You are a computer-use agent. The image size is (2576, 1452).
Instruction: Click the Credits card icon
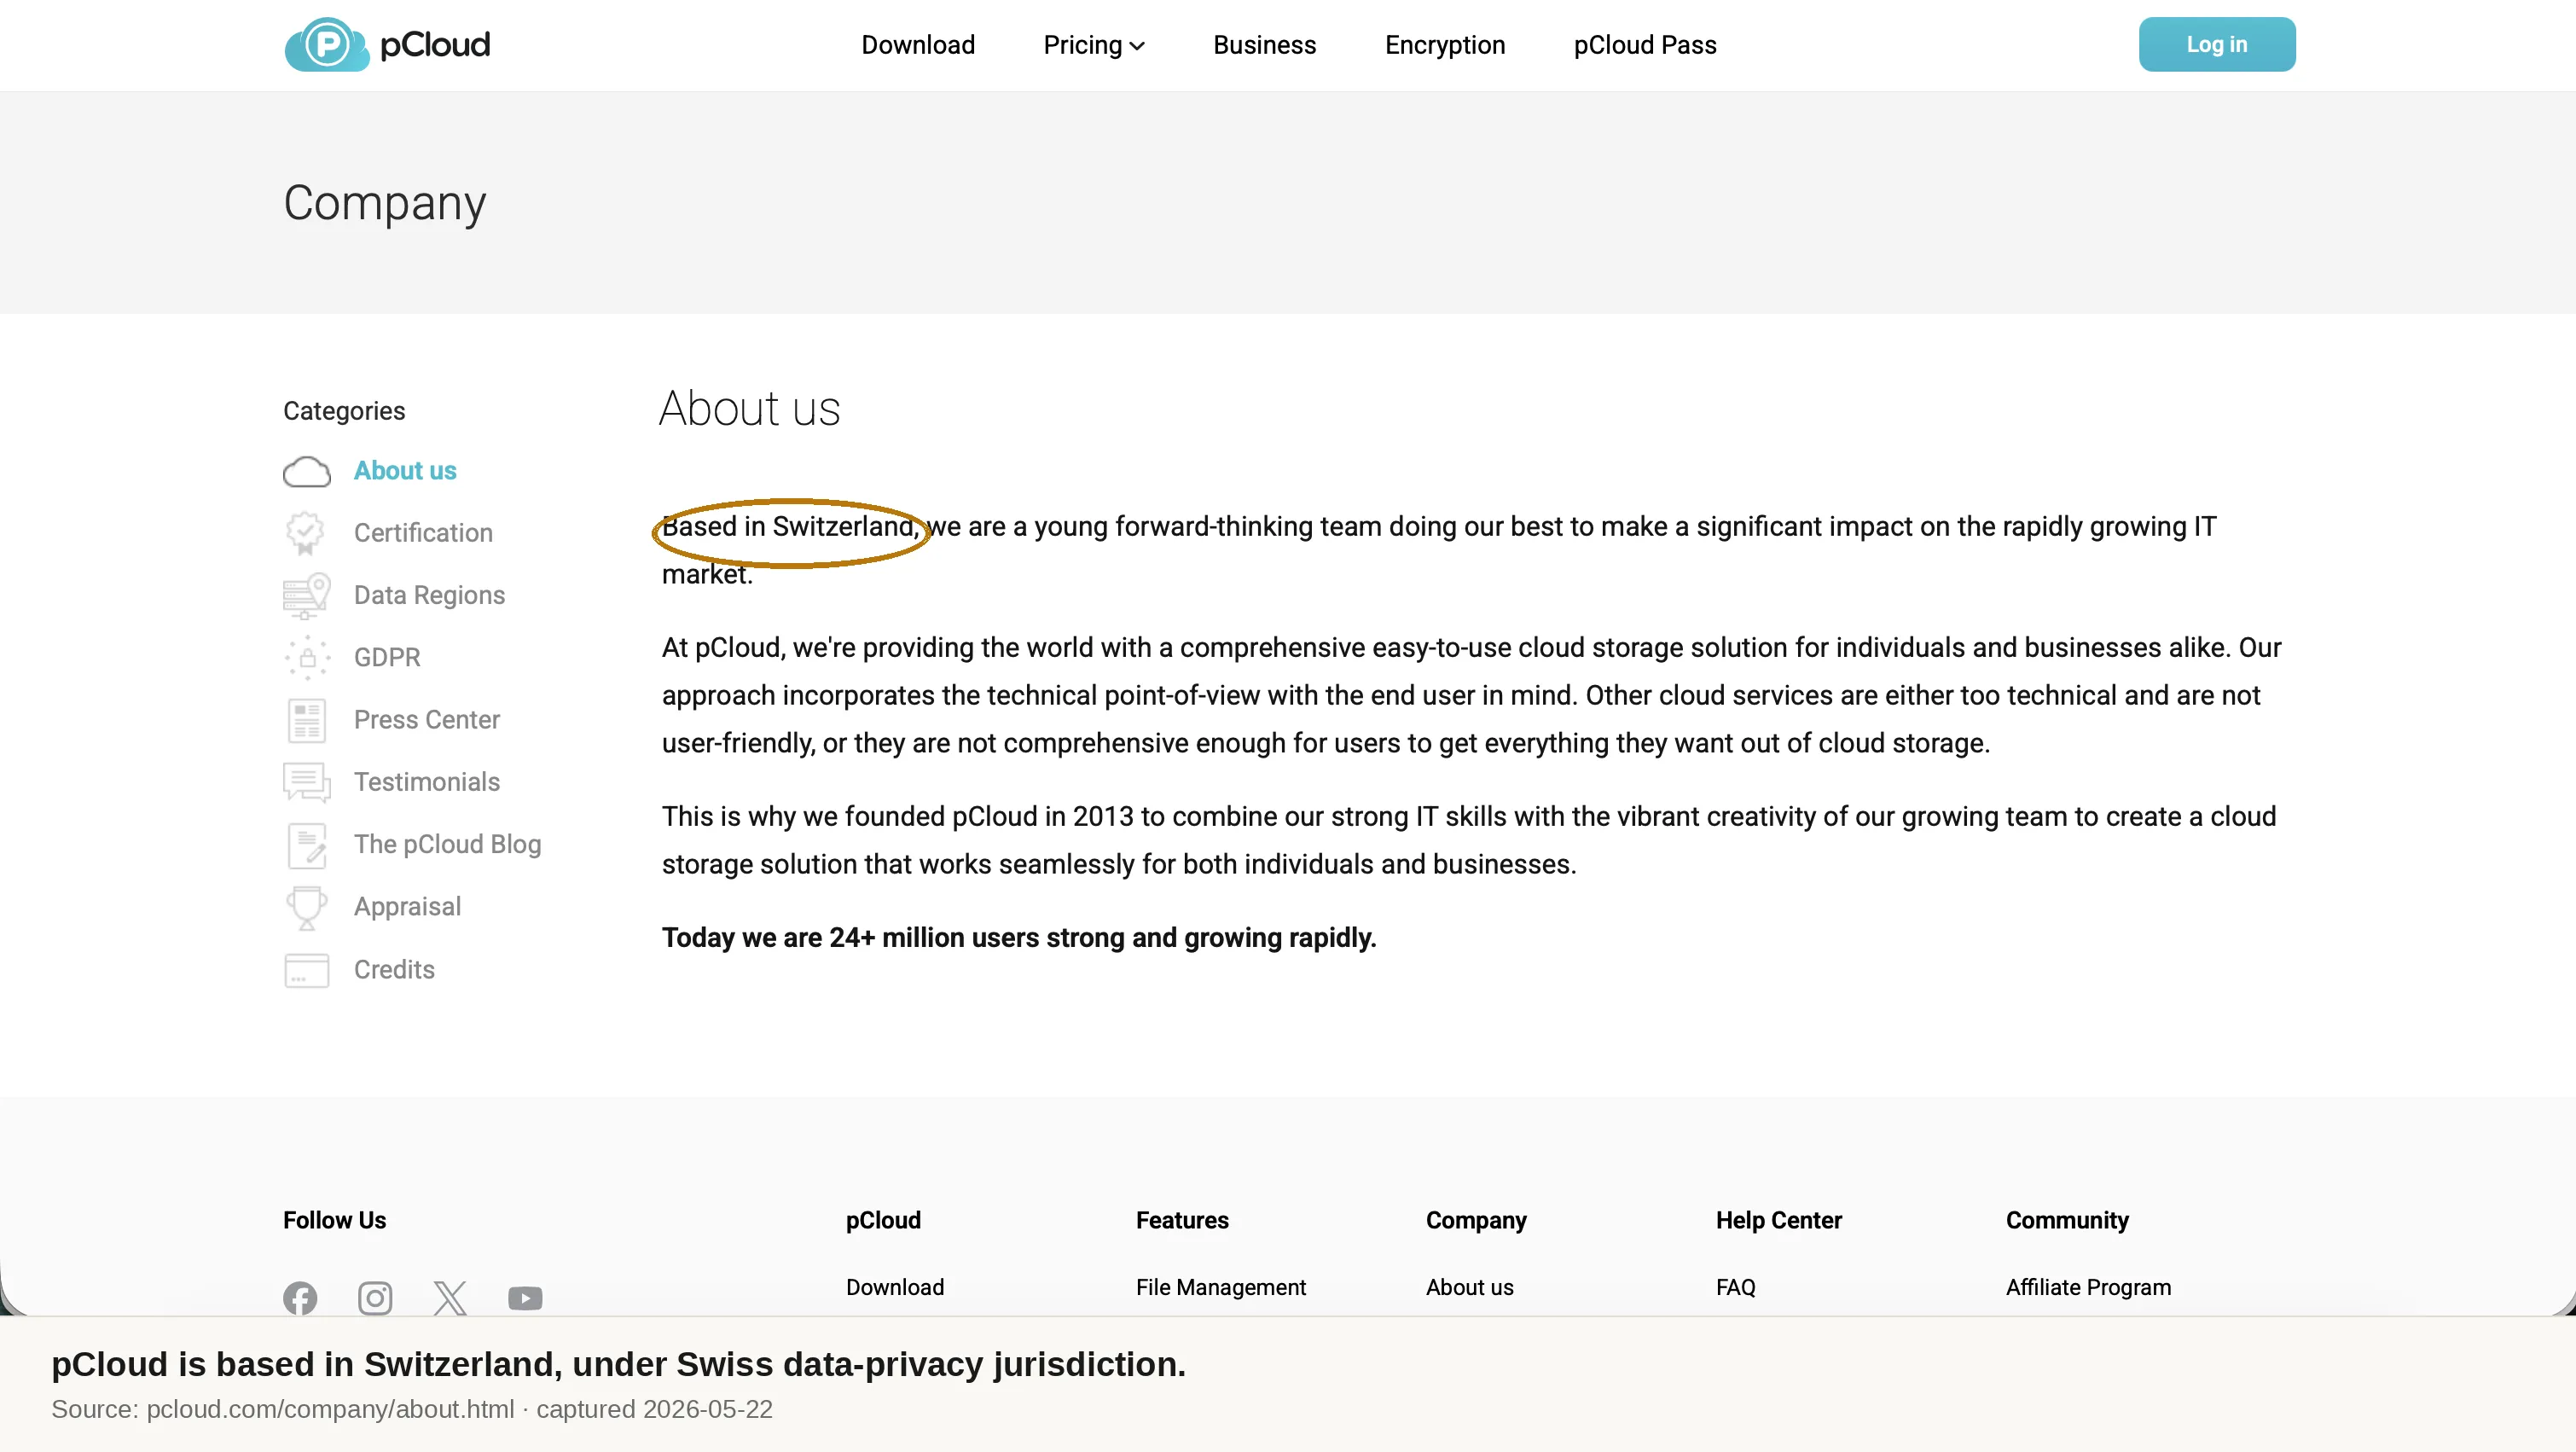point(306,970)
